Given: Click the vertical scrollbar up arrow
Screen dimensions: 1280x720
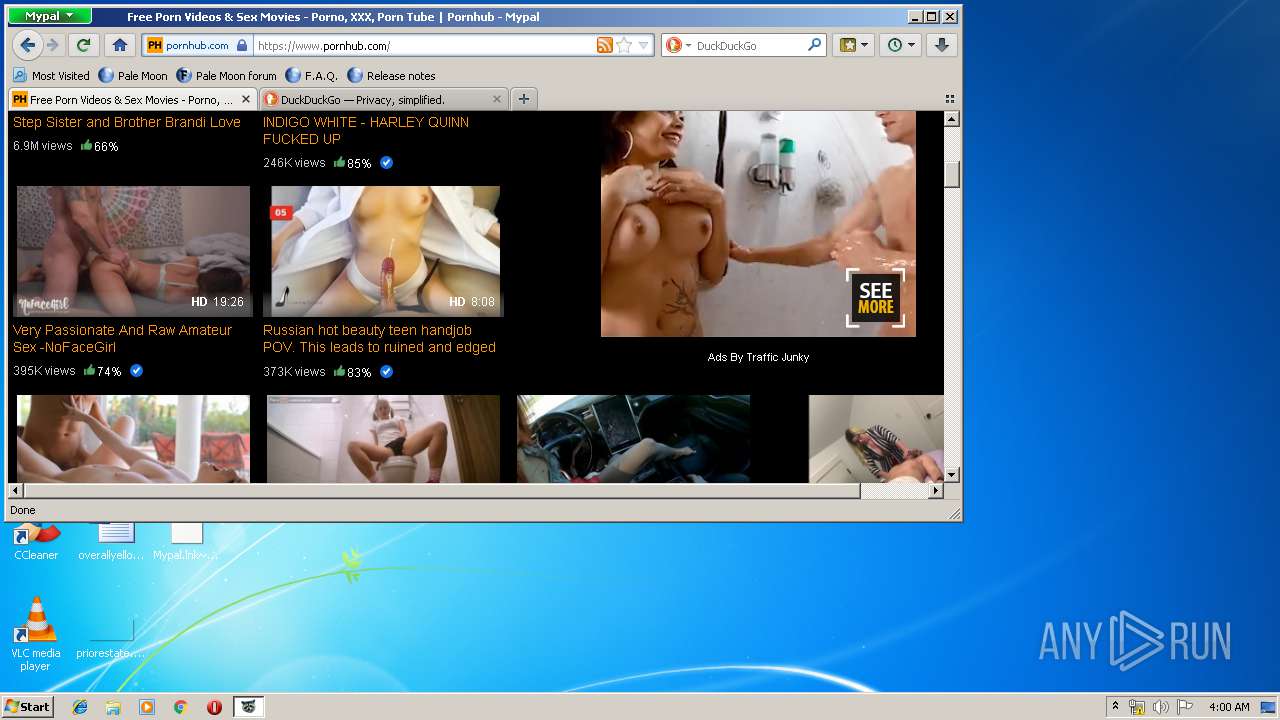Looking at the screenshot, I should (x=952, y=119).
